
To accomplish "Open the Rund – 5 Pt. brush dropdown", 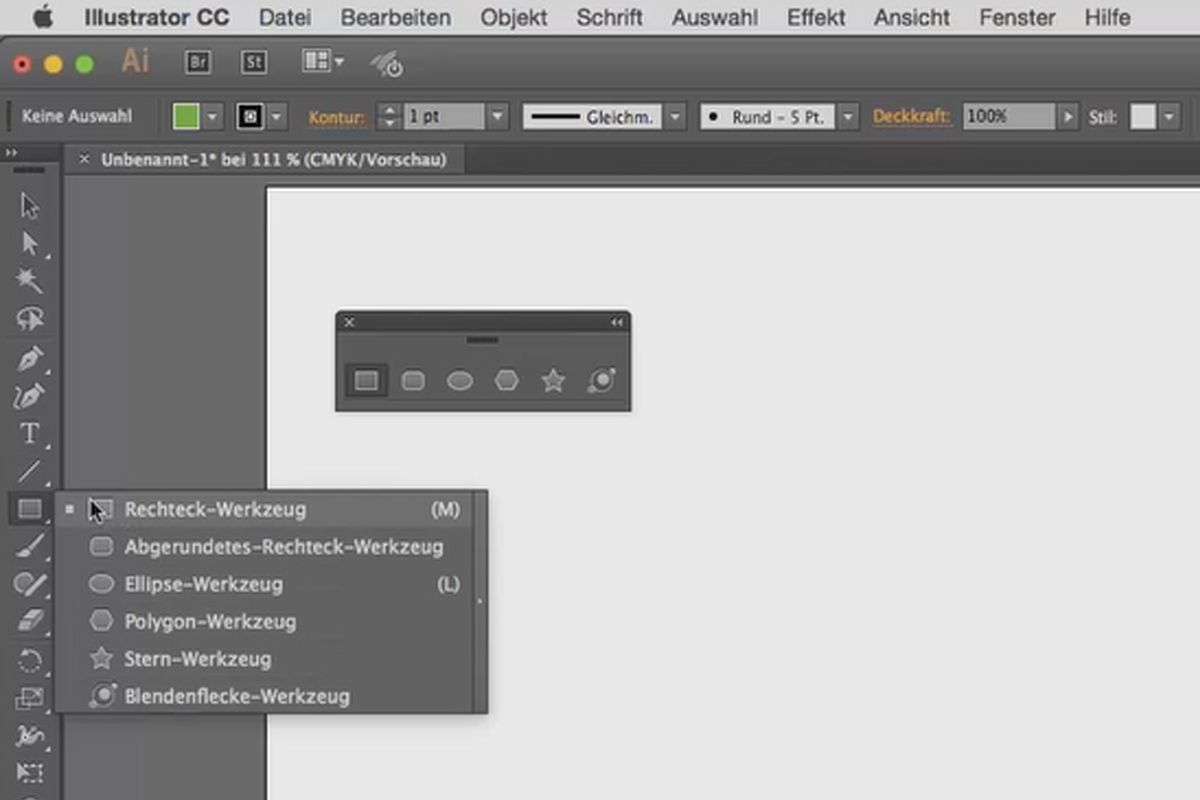I will 846,116.
